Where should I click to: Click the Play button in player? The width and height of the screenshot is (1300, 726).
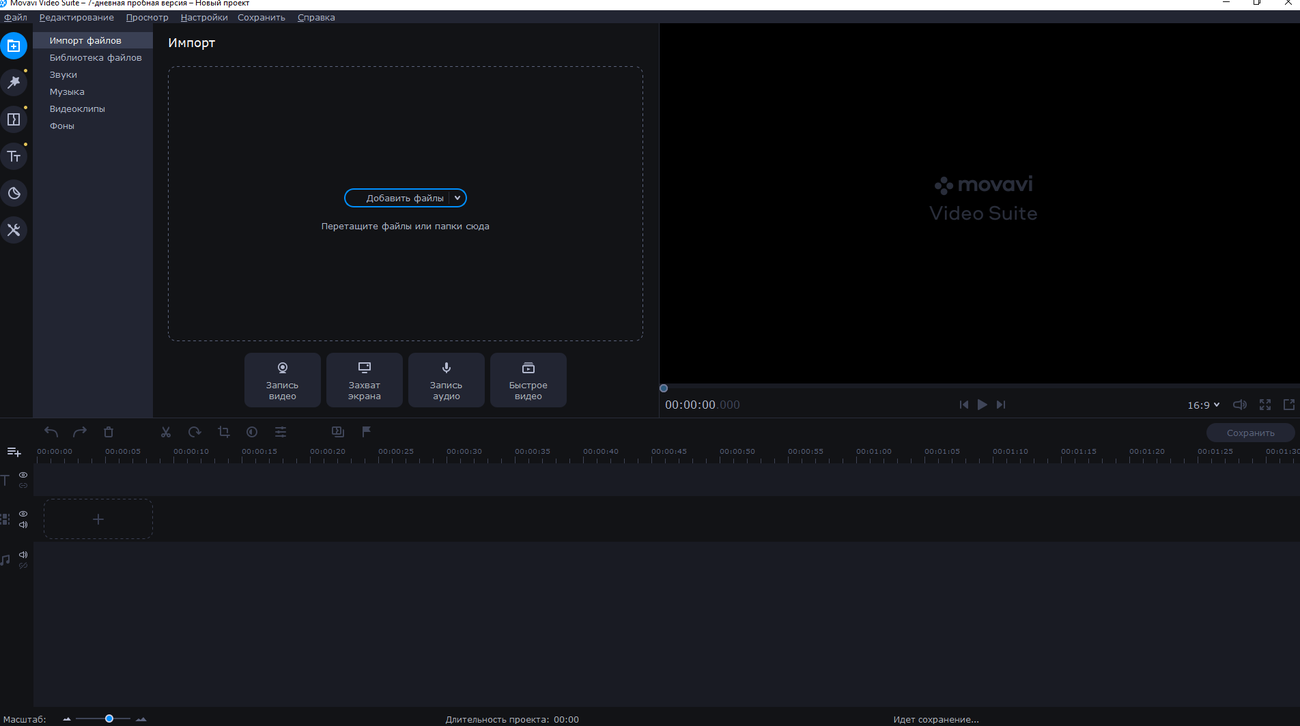tap(982, 405)
